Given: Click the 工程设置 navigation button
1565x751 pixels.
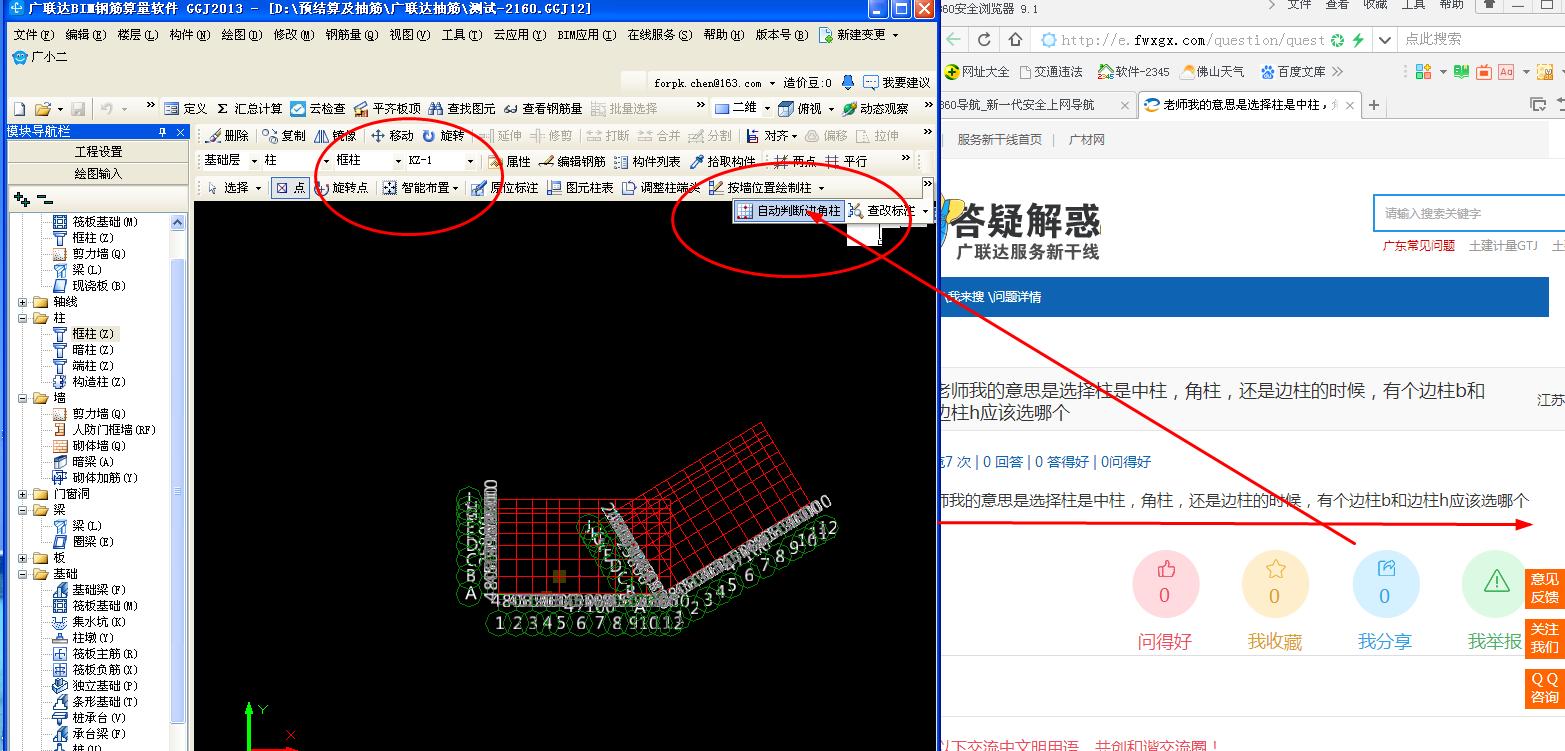Looking at the screenshot, I should 98,152.
